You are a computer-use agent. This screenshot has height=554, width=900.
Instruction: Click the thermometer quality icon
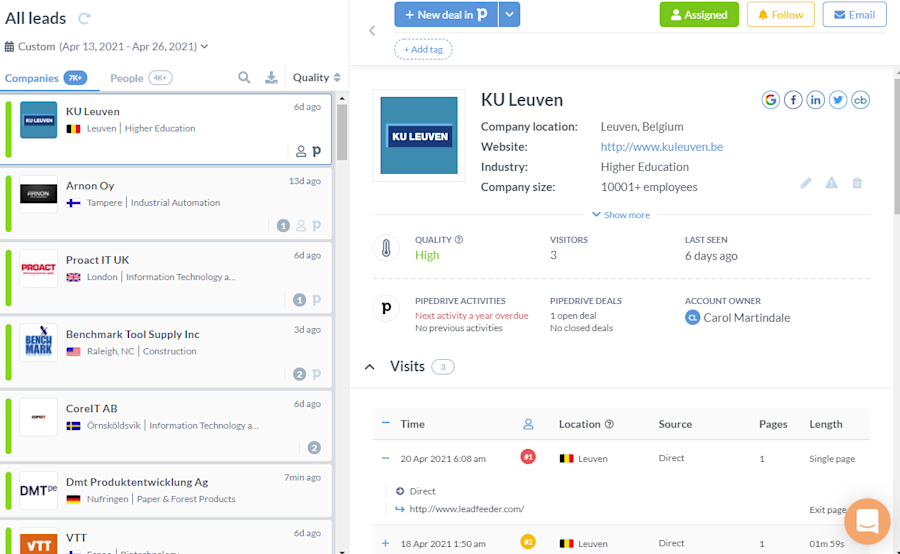pyautogui.click(x=386, y=248)
